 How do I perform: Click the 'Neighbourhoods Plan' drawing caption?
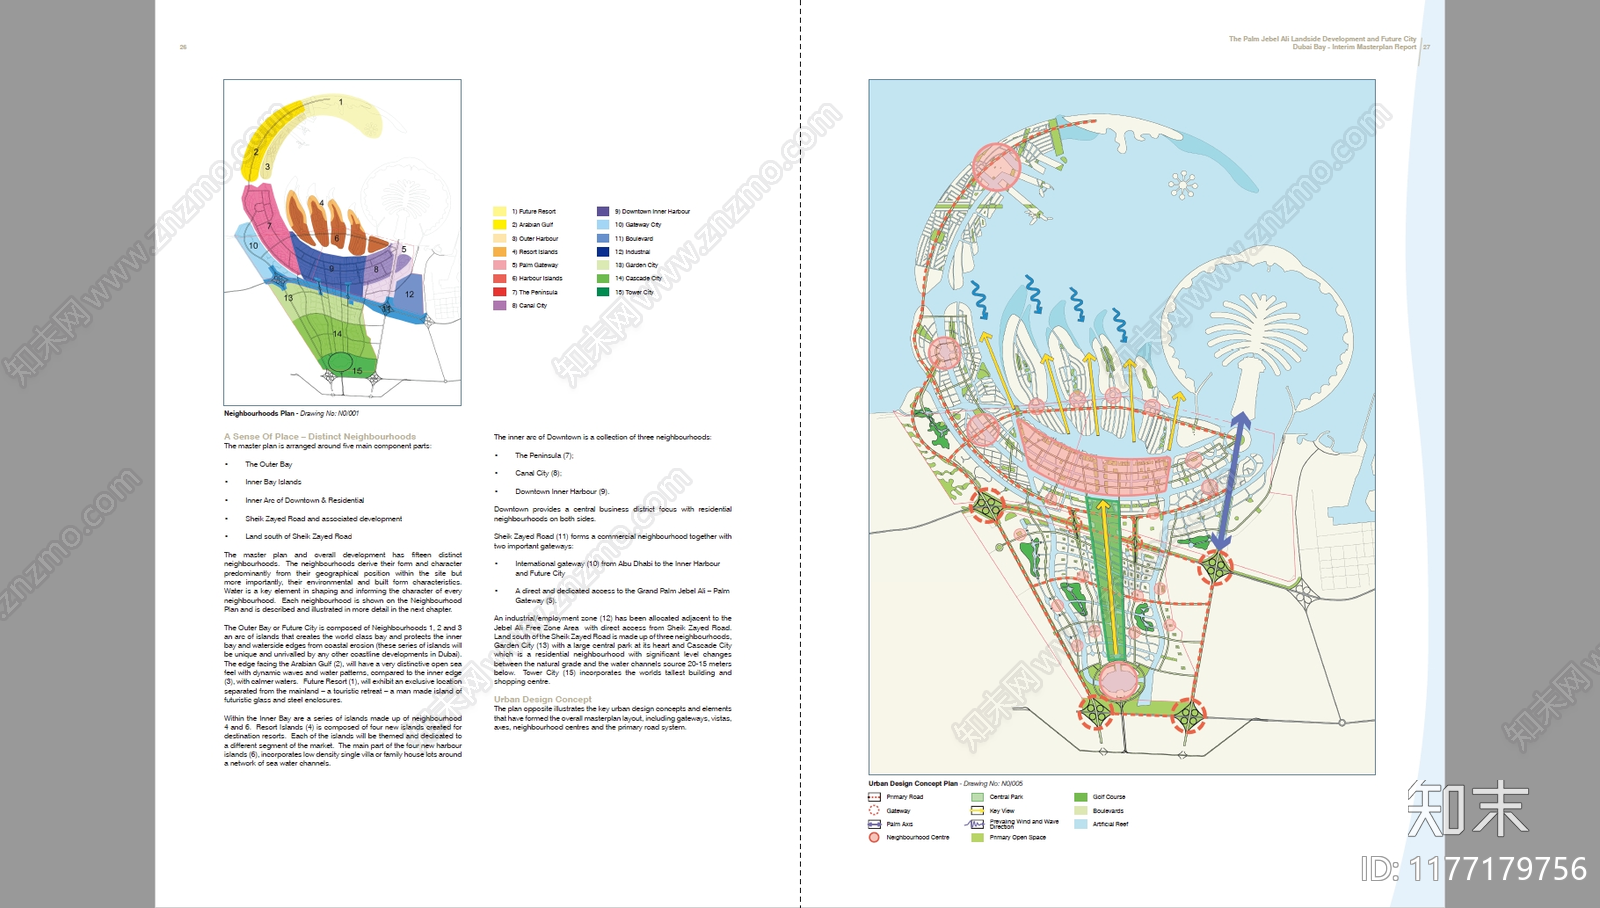[291, 413]
